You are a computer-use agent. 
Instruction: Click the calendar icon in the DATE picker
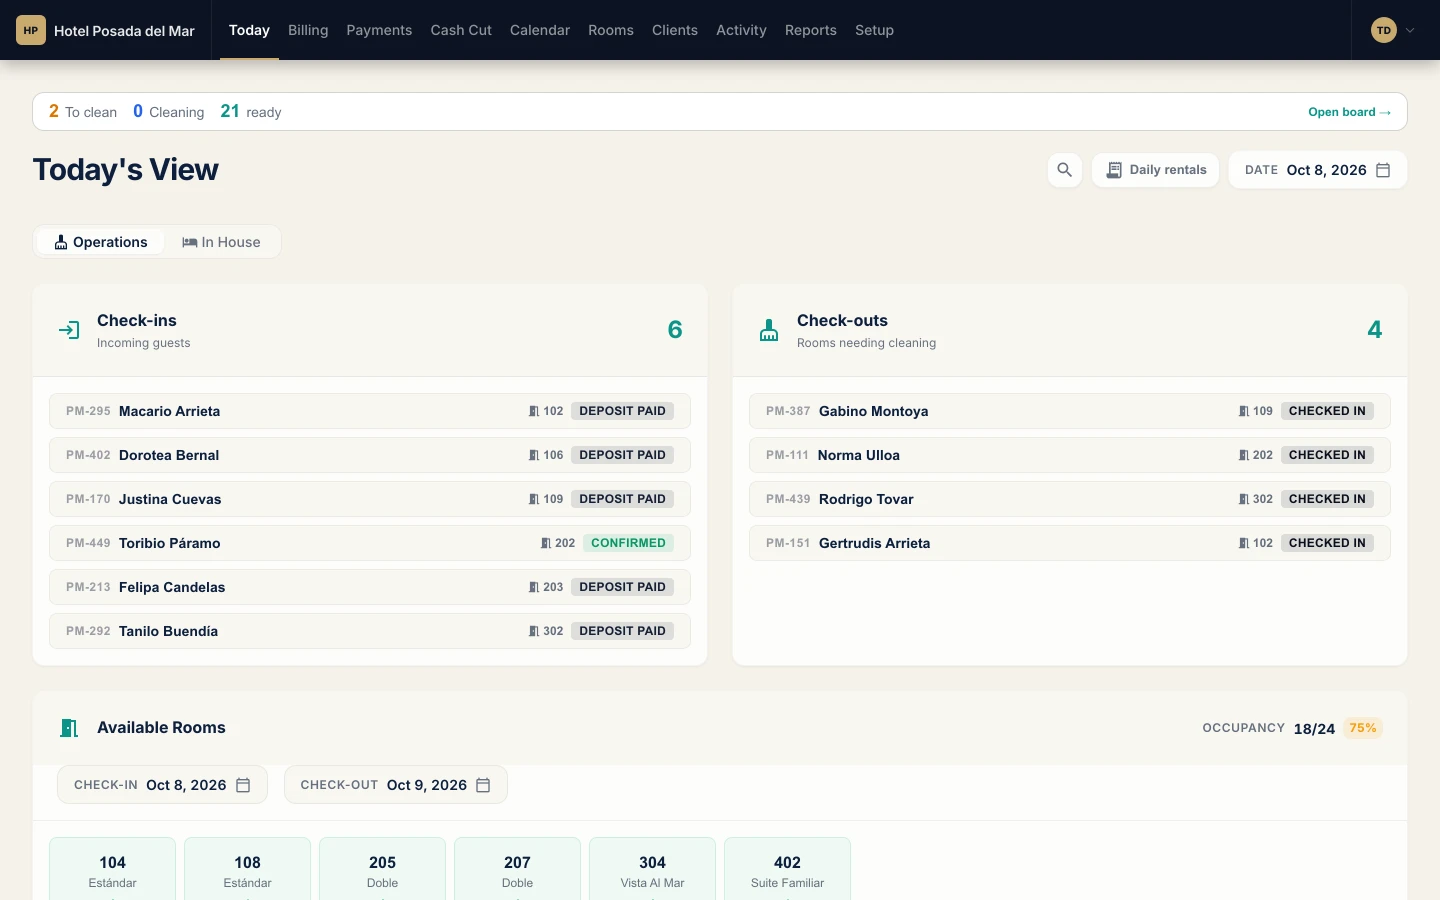point(1383,170)
